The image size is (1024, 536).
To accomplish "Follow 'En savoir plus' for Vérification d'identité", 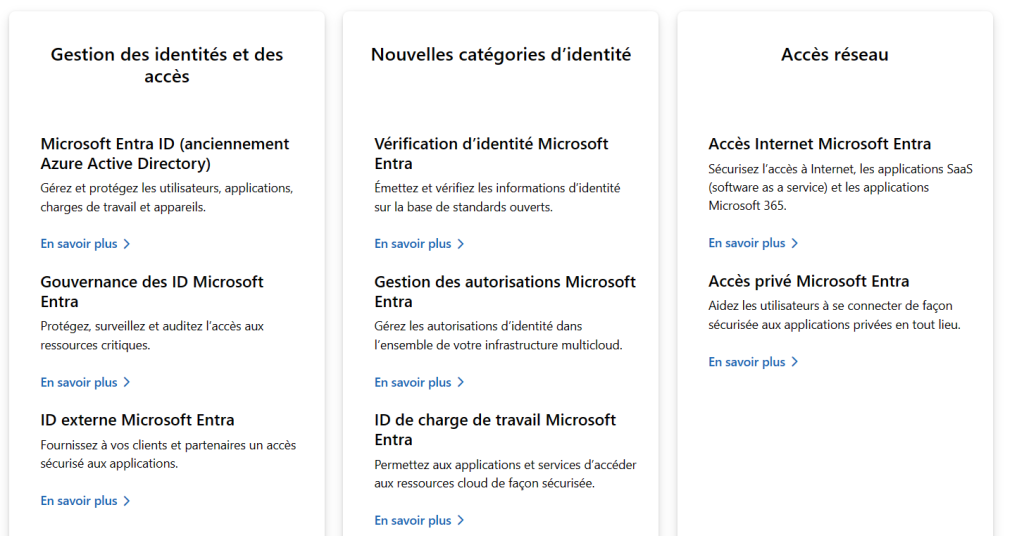I will (419, 244).
